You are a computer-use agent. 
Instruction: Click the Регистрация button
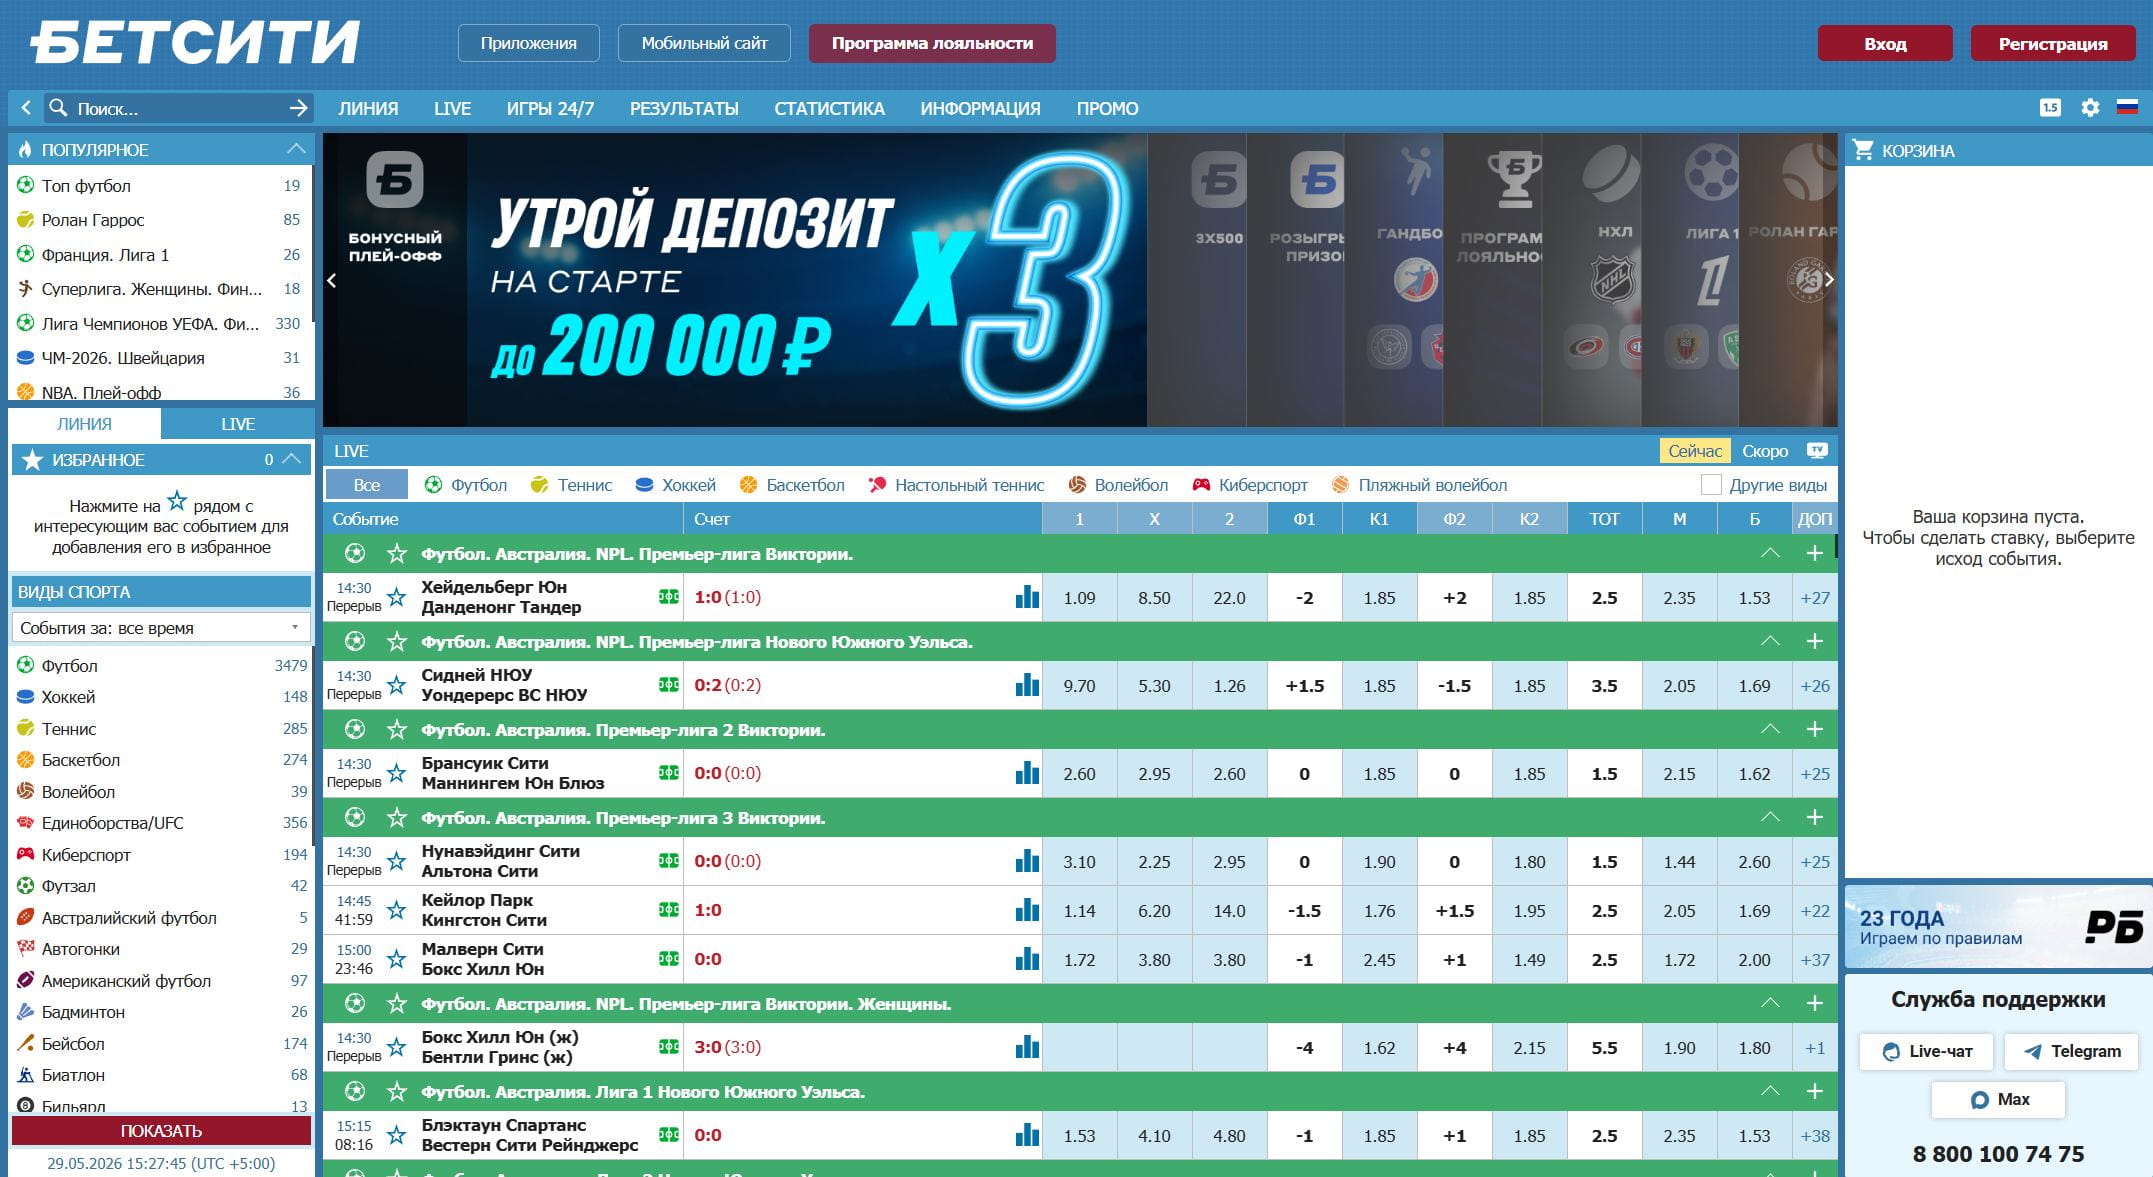pyautogui.click(x=2052, y=43)
